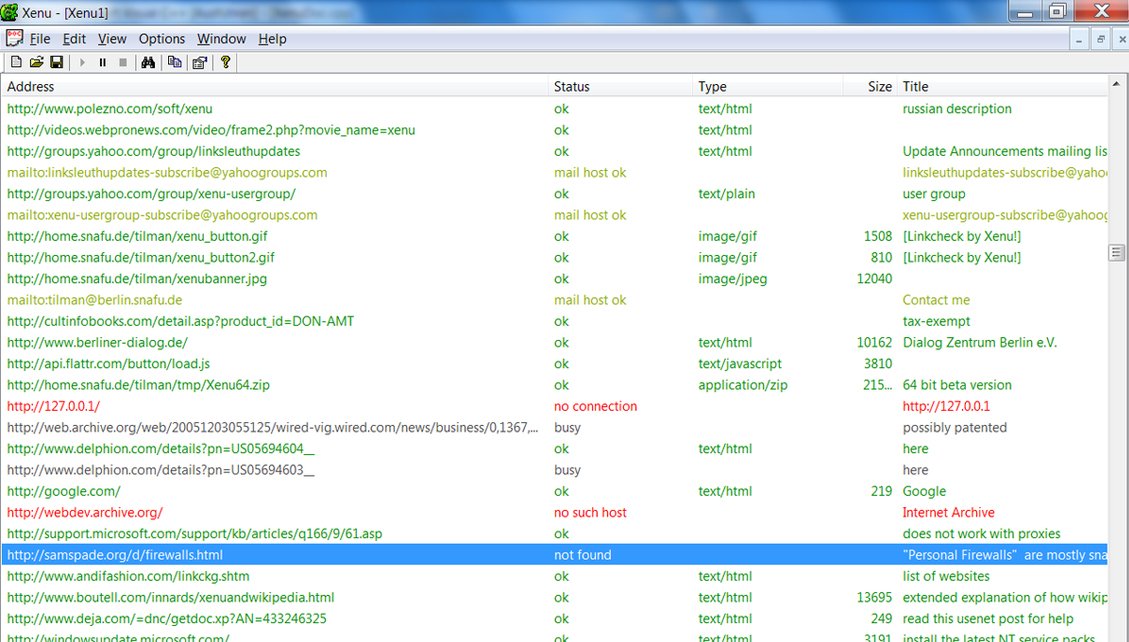1129x642 pixels.
Task: Select the red http://127.0.0.1/ address
Action: click(53, 406)
